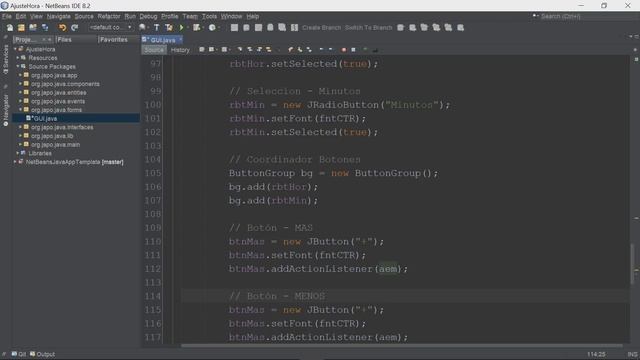The width and height of the screenshot is (640, 360).
Task: Undo the last edit using toolbar arrow
Action: tap(62, 28)
